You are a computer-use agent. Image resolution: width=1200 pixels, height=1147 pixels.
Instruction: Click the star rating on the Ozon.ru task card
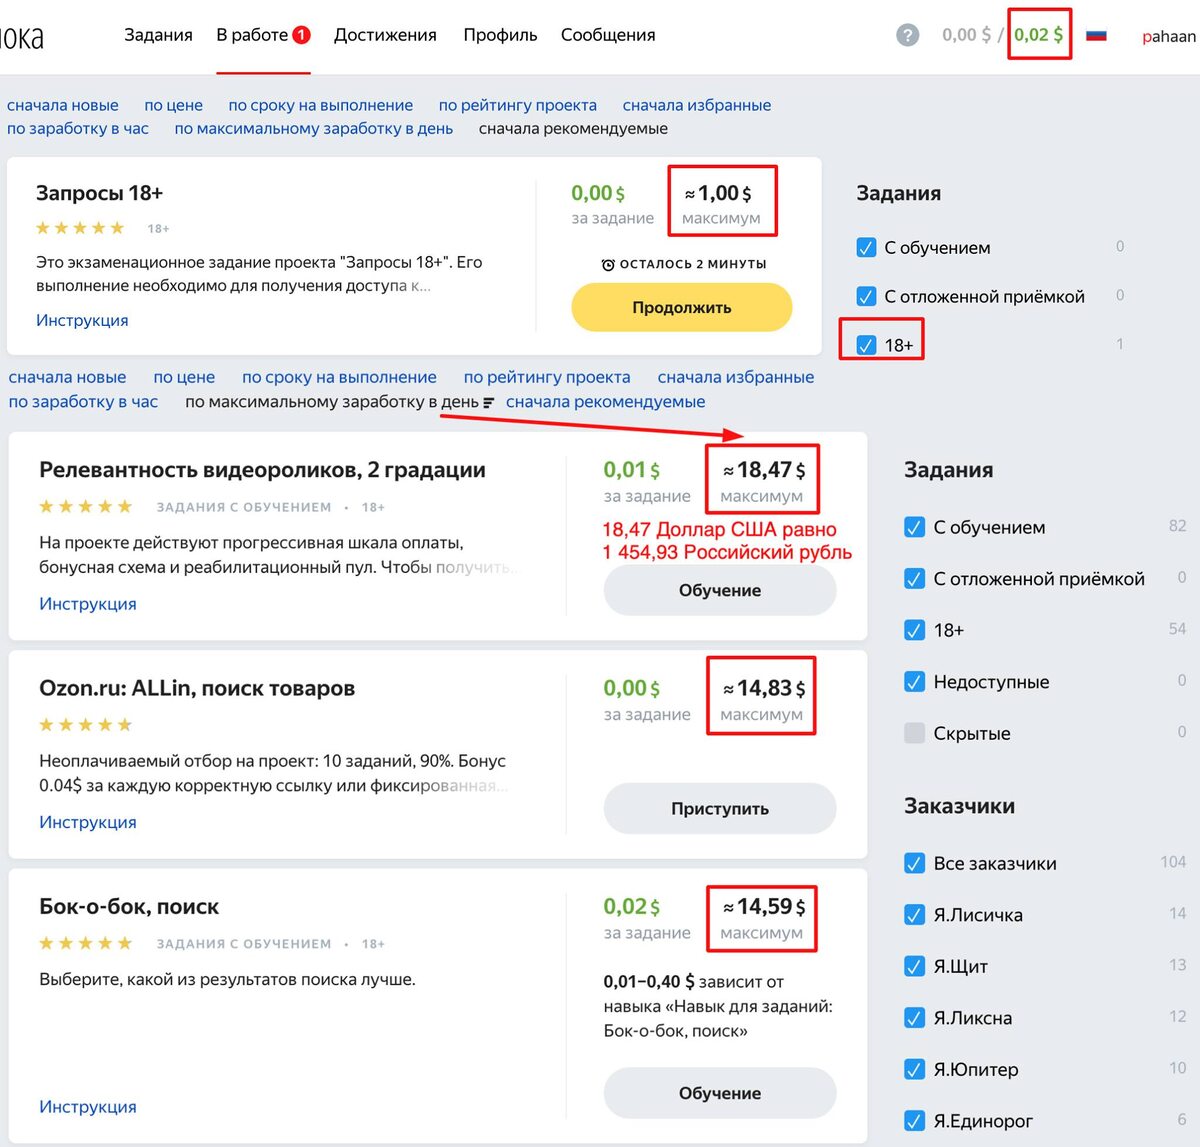[x=85, y=724]
